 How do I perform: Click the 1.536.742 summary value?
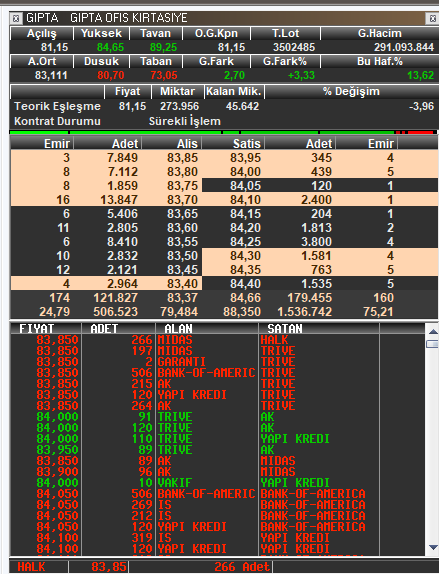coord(305,312)
